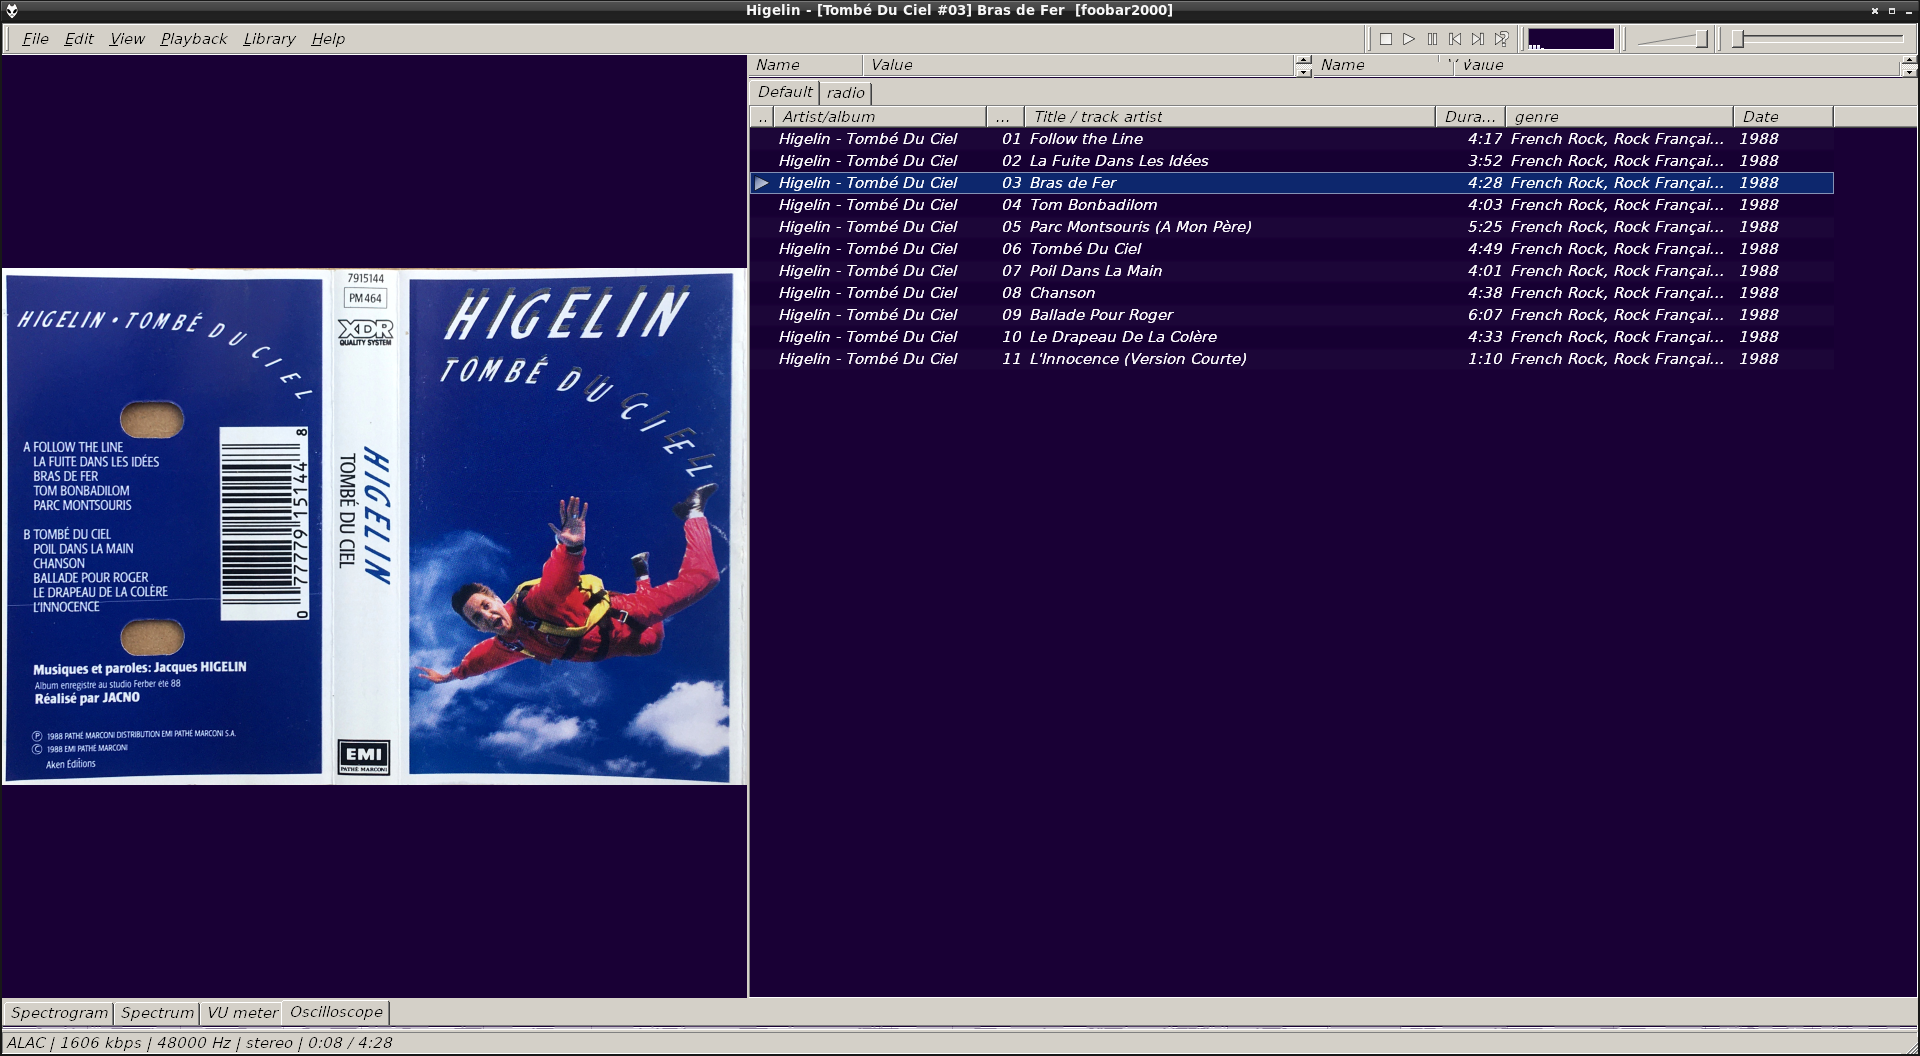Click the left panel Value column header

(1078, 65)
